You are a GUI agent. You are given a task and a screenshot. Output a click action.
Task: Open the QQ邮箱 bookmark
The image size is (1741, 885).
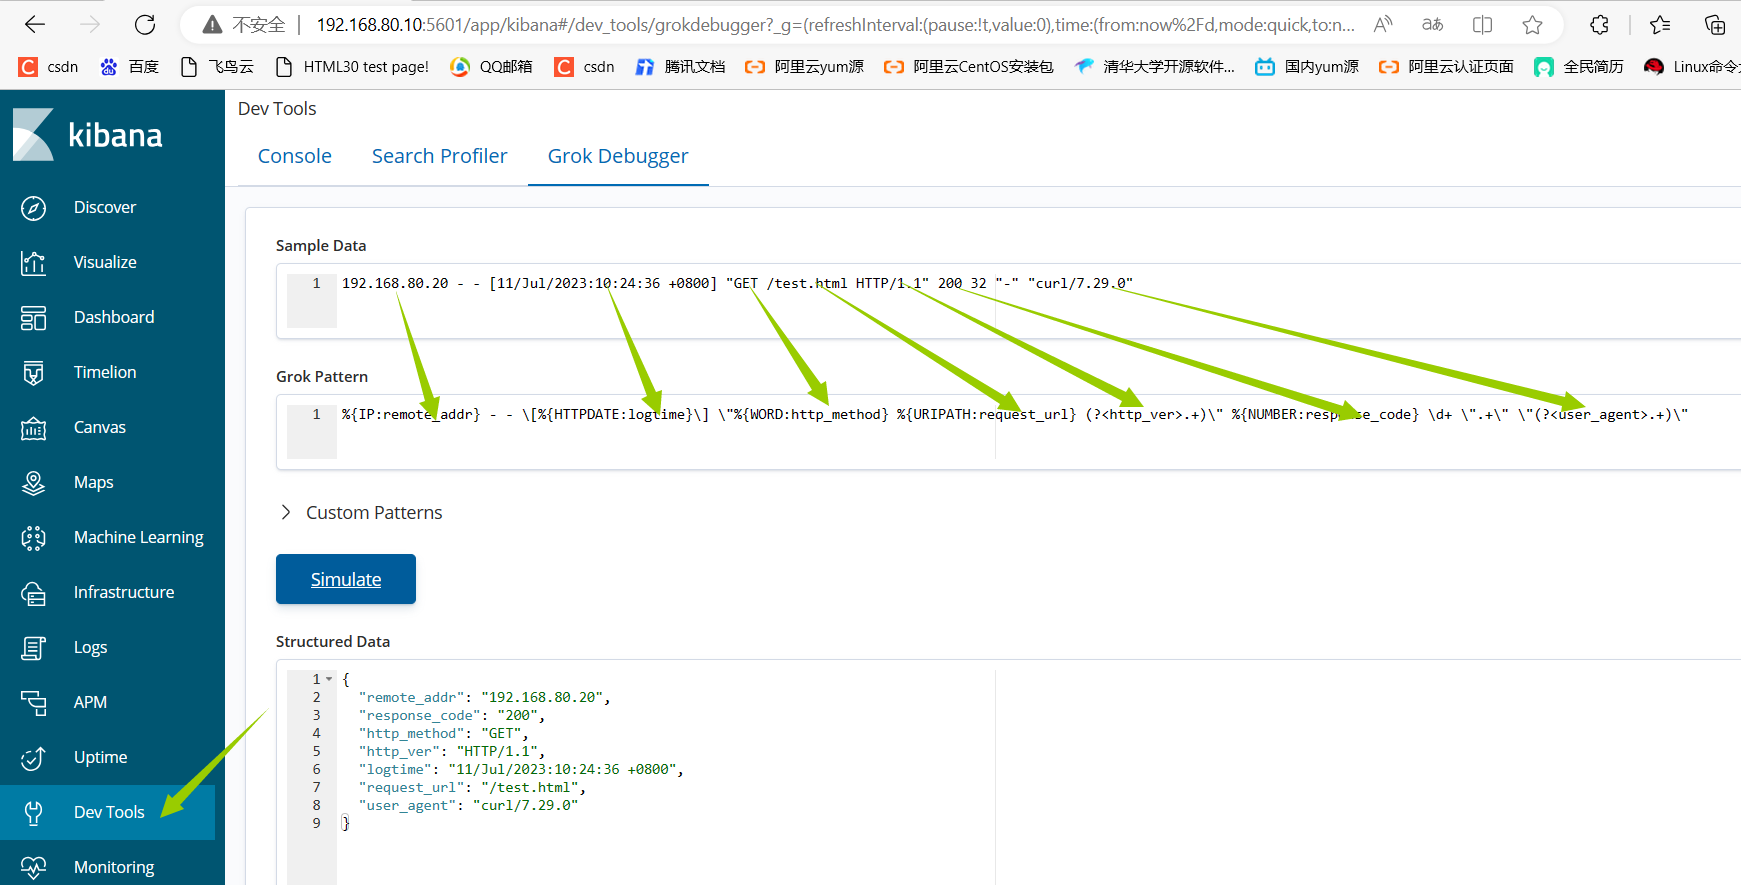(x=491, y=67)
